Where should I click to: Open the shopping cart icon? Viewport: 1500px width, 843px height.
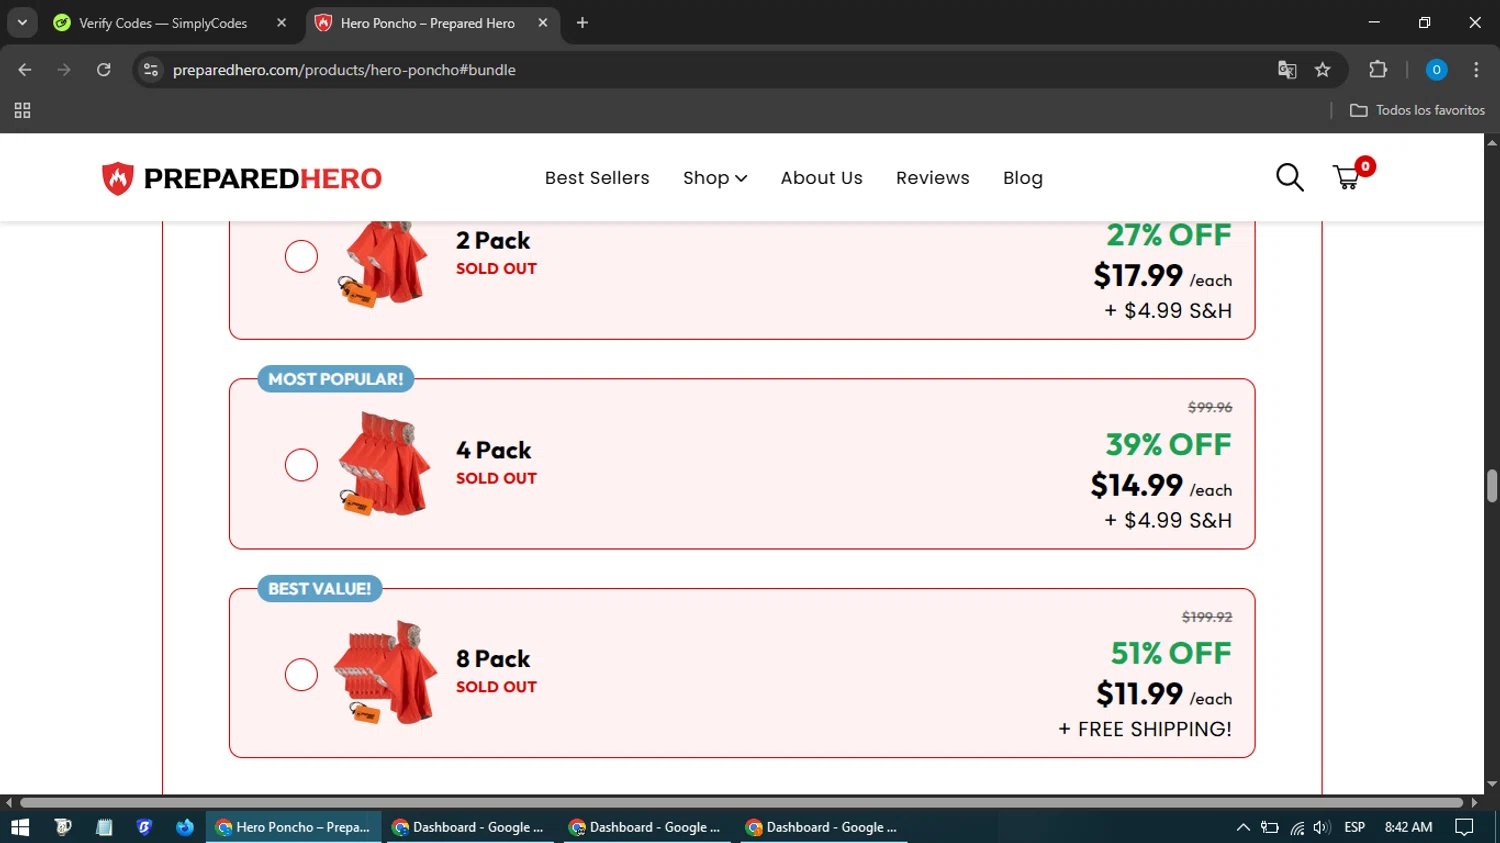[x=1347, y=178]
